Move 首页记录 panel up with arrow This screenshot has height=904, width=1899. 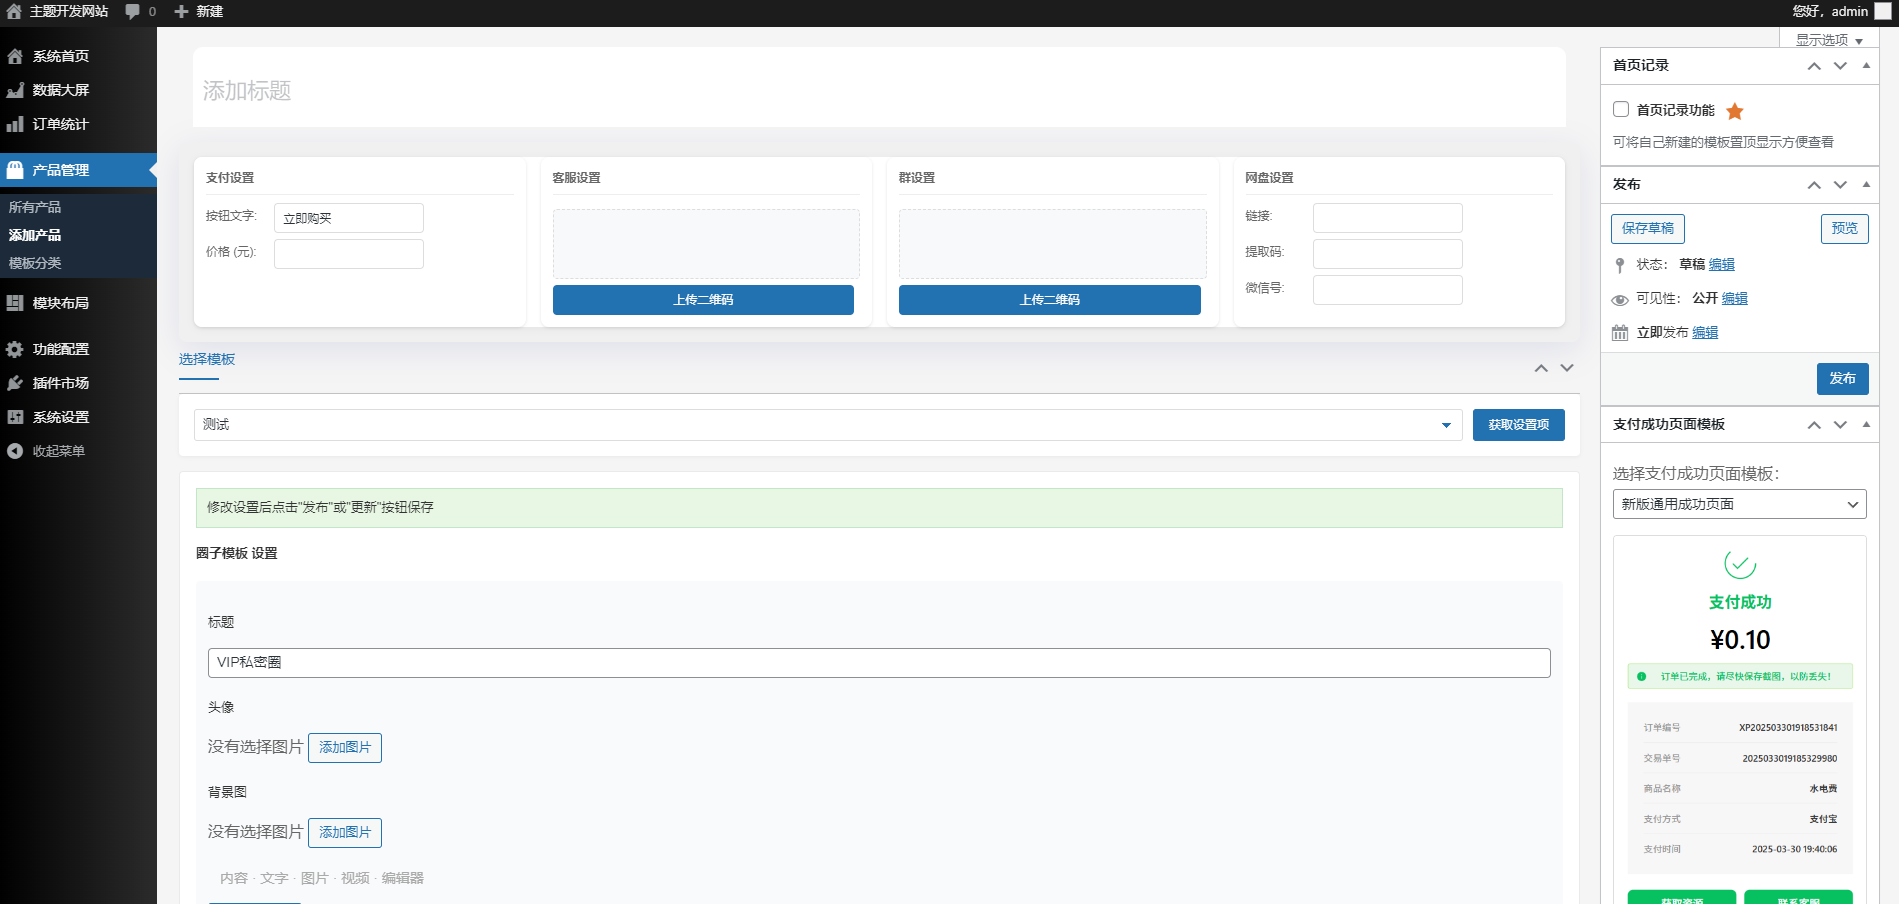(x=1814, y=66)
